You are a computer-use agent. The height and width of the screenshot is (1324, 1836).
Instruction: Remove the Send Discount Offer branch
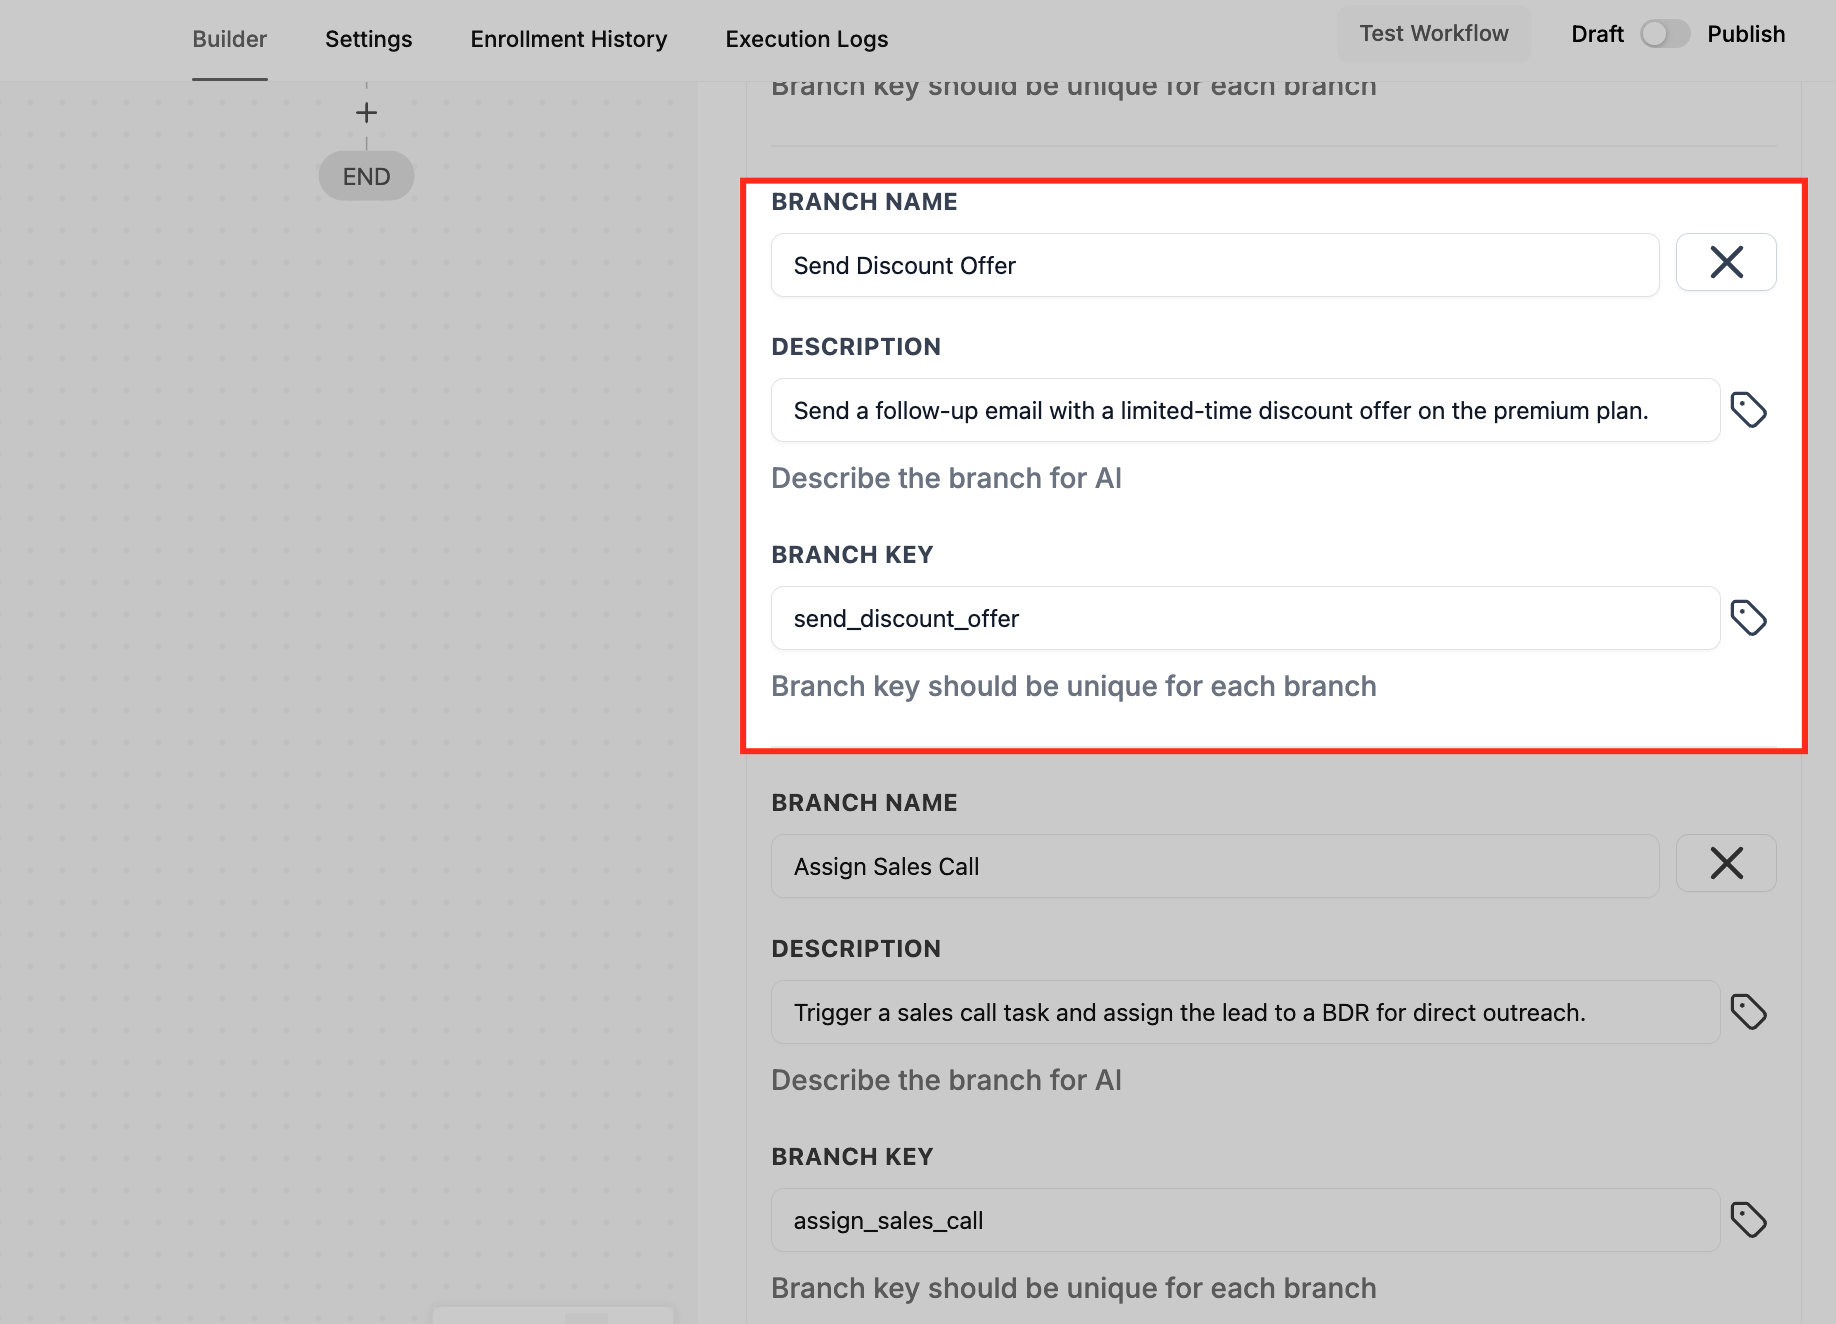1726,263
